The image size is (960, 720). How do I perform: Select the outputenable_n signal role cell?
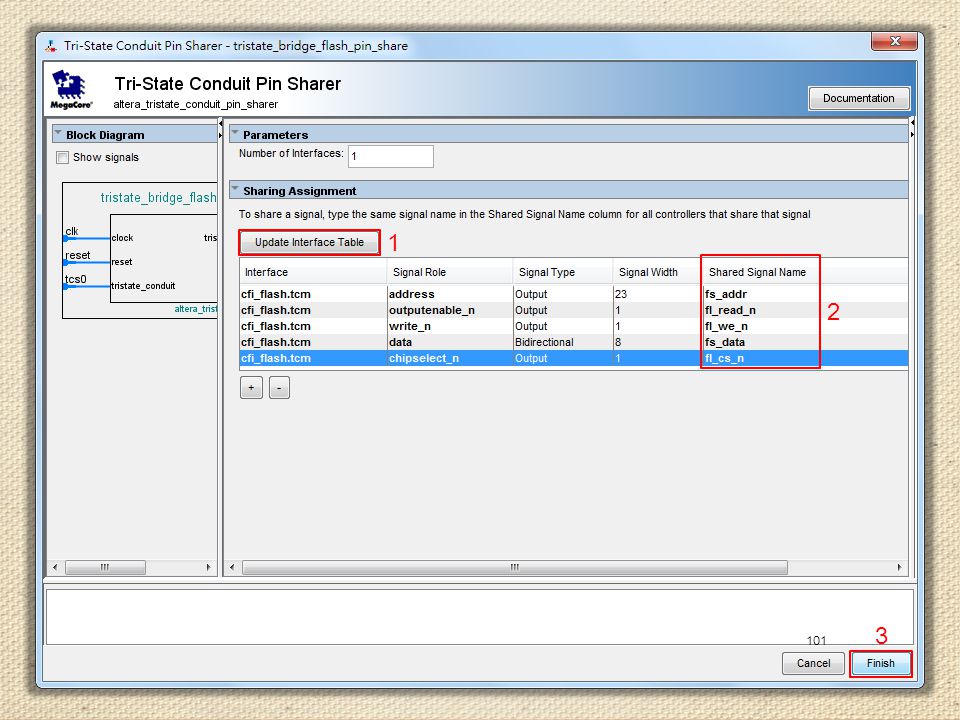(x=449, y=310)
